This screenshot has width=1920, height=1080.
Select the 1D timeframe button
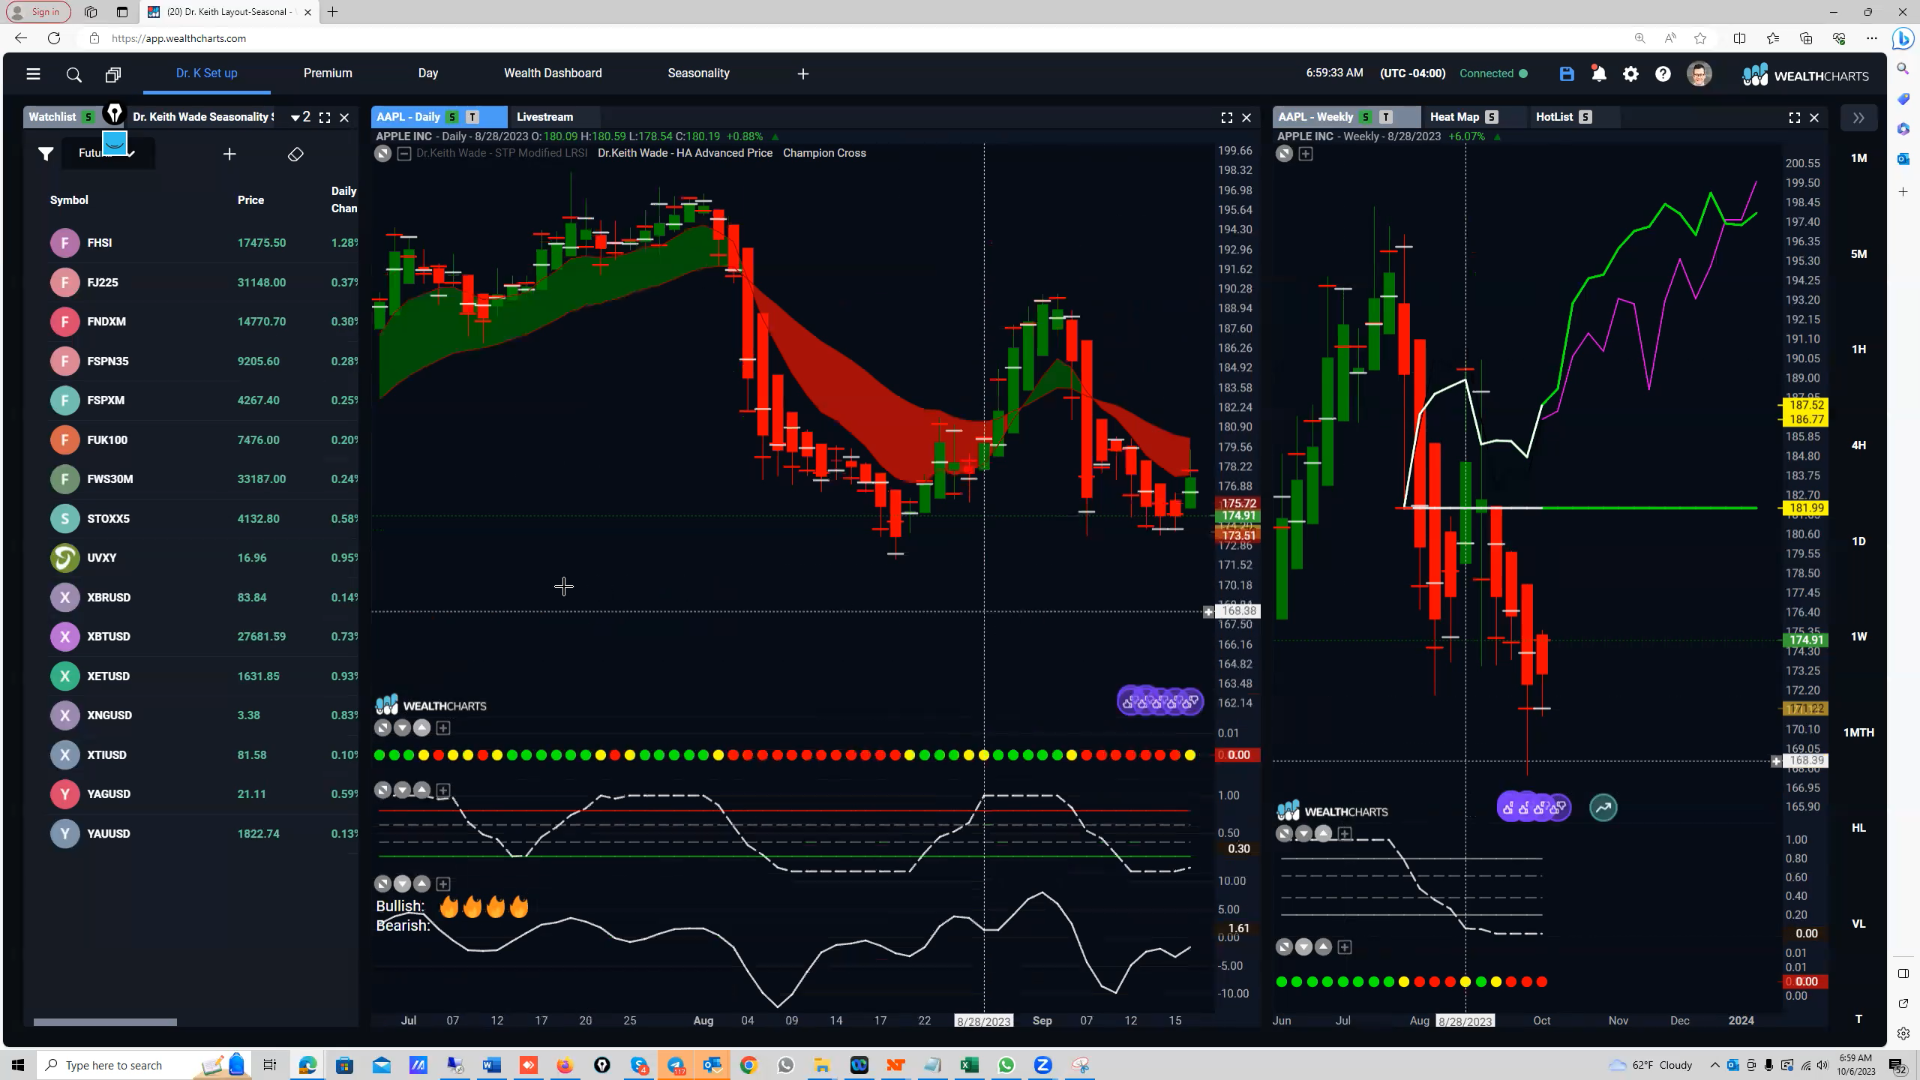point(1859,542)
